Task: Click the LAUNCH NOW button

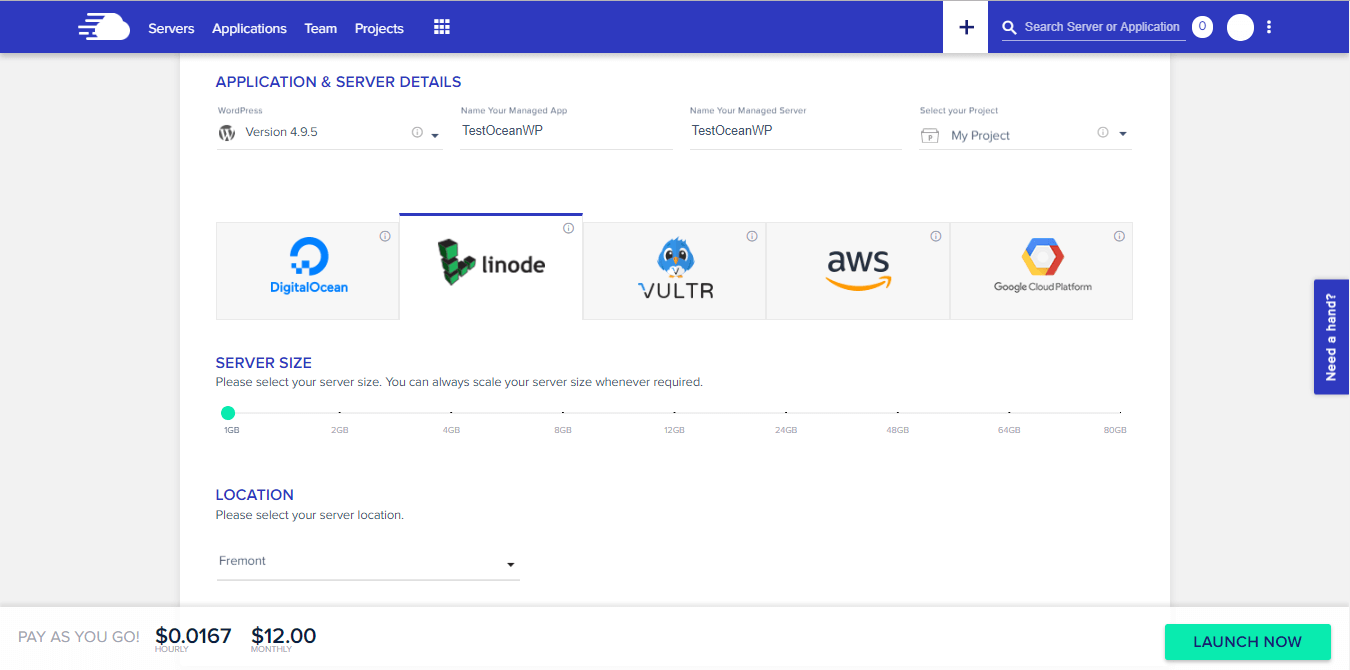Action: point(1248,642)
